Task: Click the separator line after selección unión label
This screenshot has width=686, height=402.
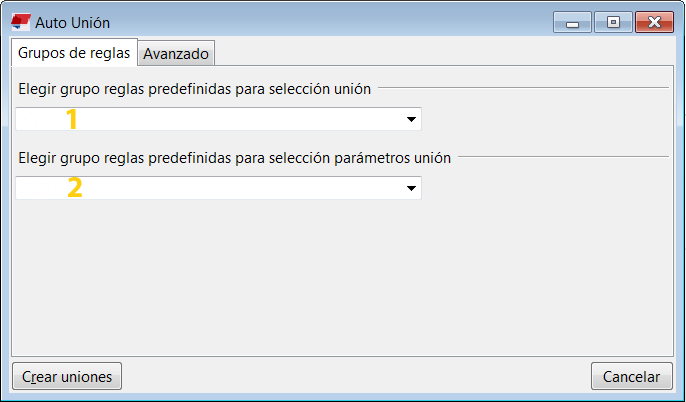Action: click(523, 87)
